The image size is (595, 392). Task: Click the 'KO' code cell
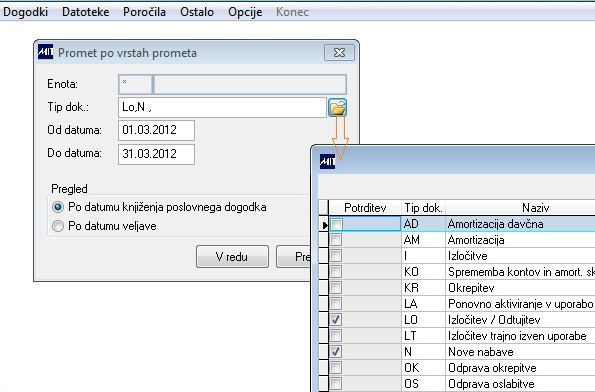(423, 272)
